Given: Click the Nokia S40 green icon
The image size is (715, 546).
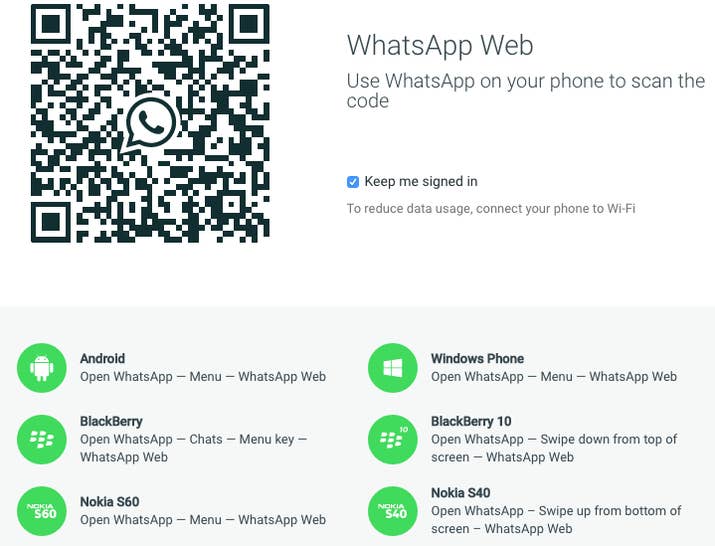Looking at the screenshot, I should coord(393,511).
